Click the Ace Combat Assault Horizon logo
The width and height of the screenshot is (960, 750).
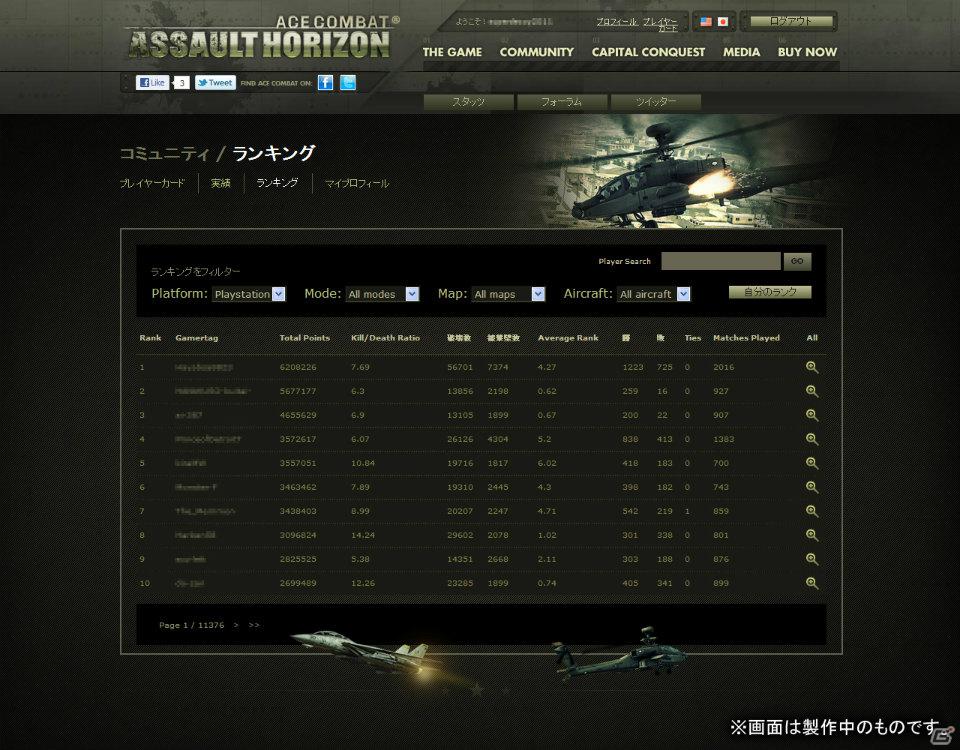263,38
